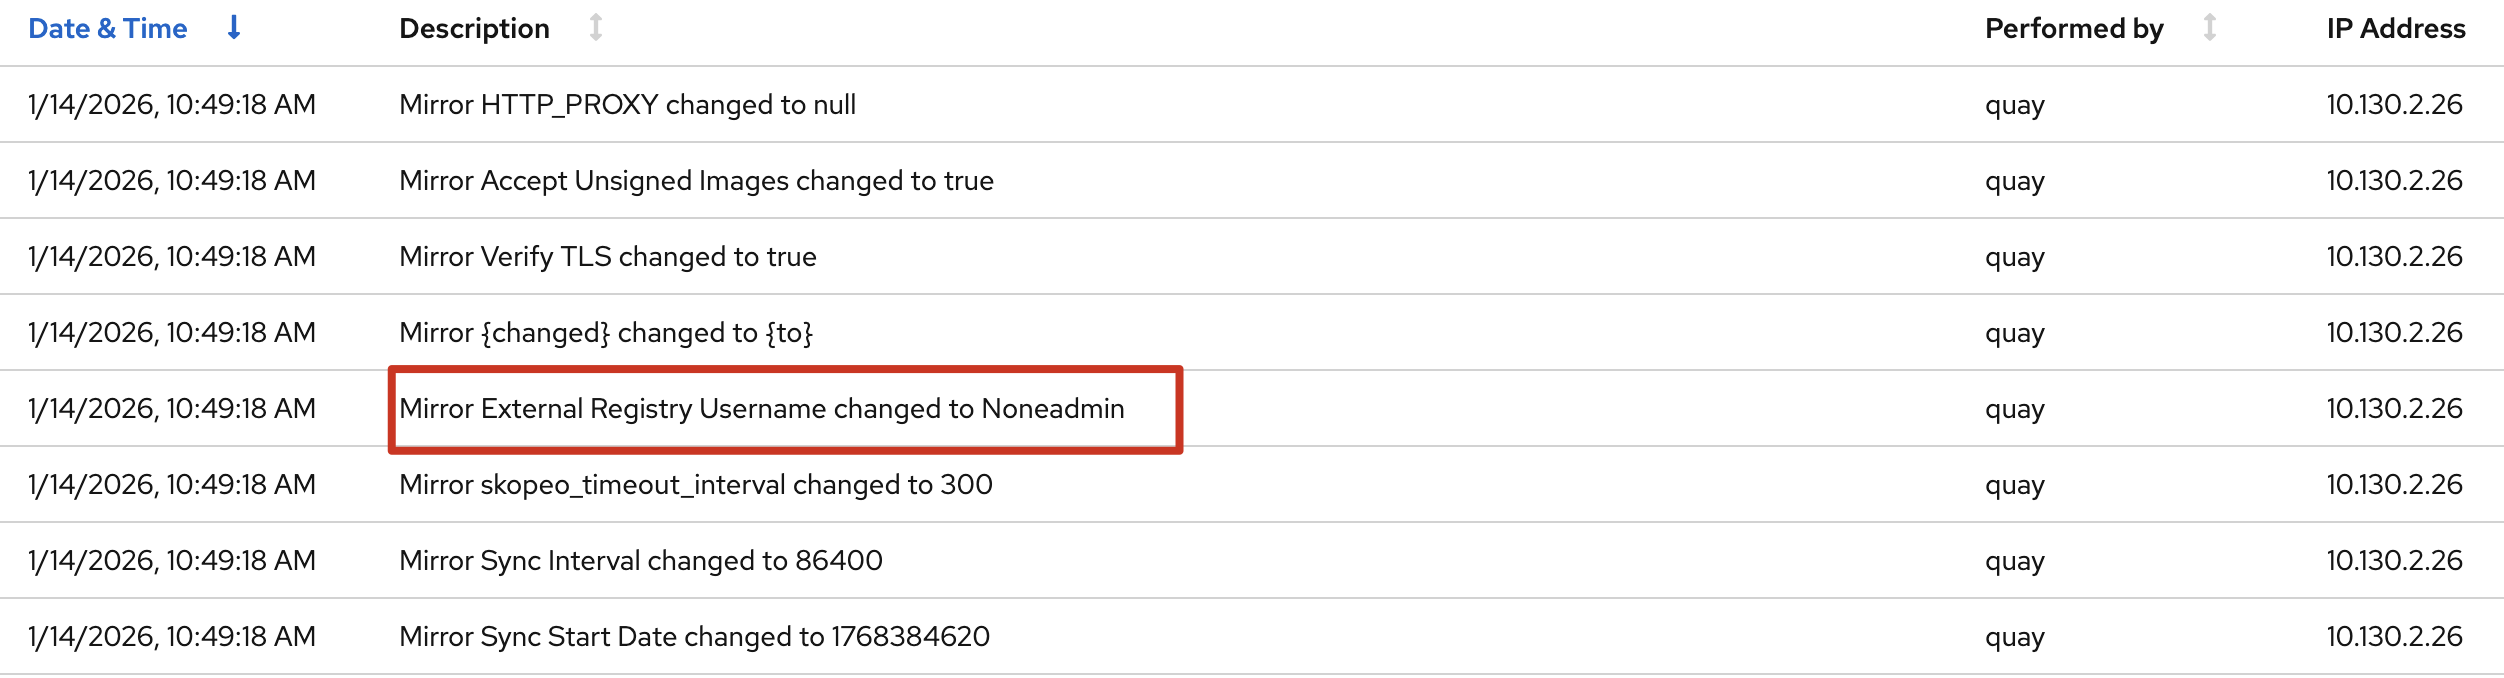This screenshot has height=678, width=2504.
Task: Click the timestamp of the Sync Interval row
Action: (x=172, y=561)
